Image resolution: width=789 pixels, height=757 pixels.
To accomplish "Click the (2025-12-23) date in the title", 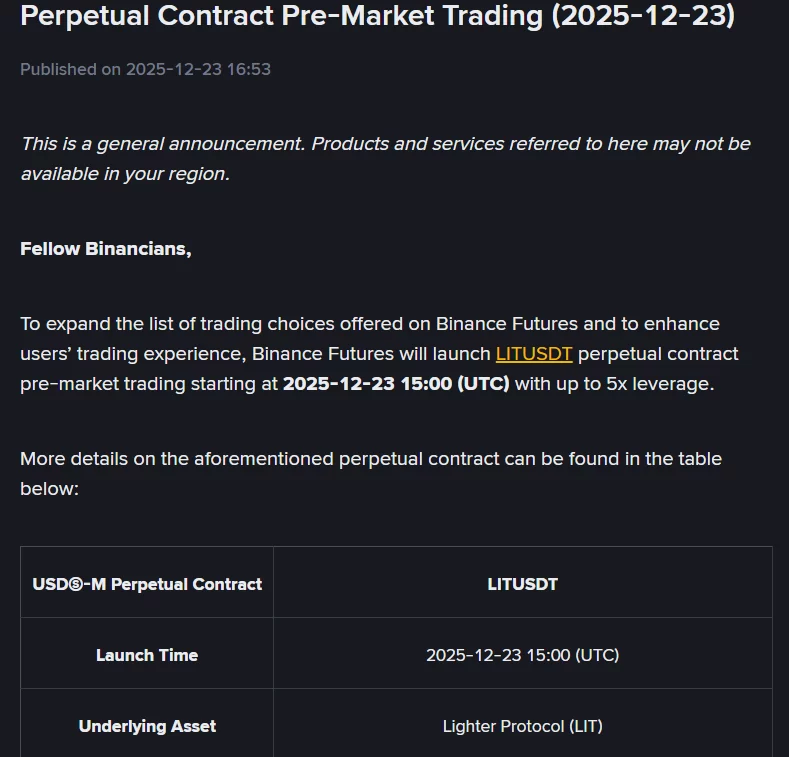I will click(643, 16).
